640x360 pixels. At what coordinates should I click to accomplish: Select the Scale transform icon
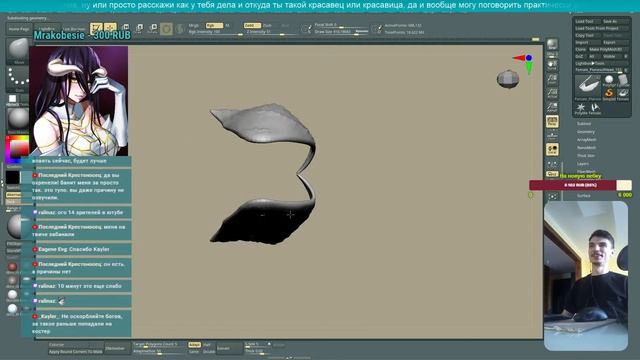[139, 28]
